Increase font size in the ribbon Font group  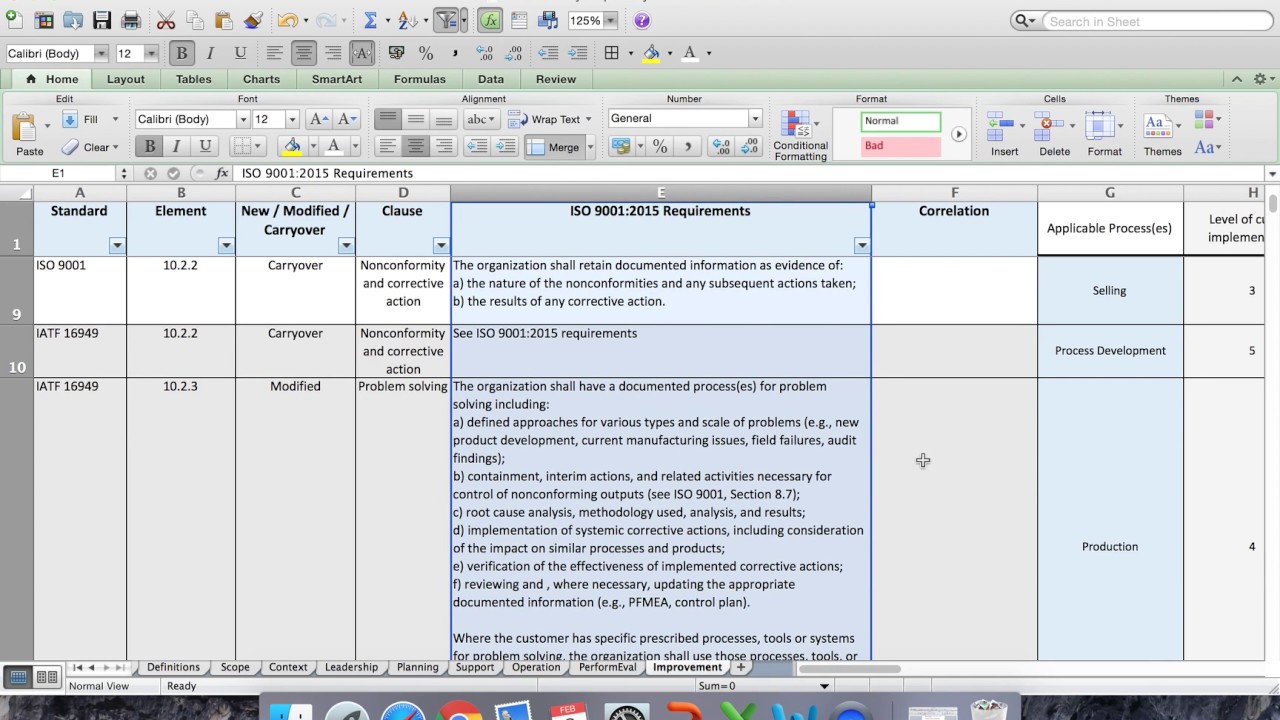[319, 119]
